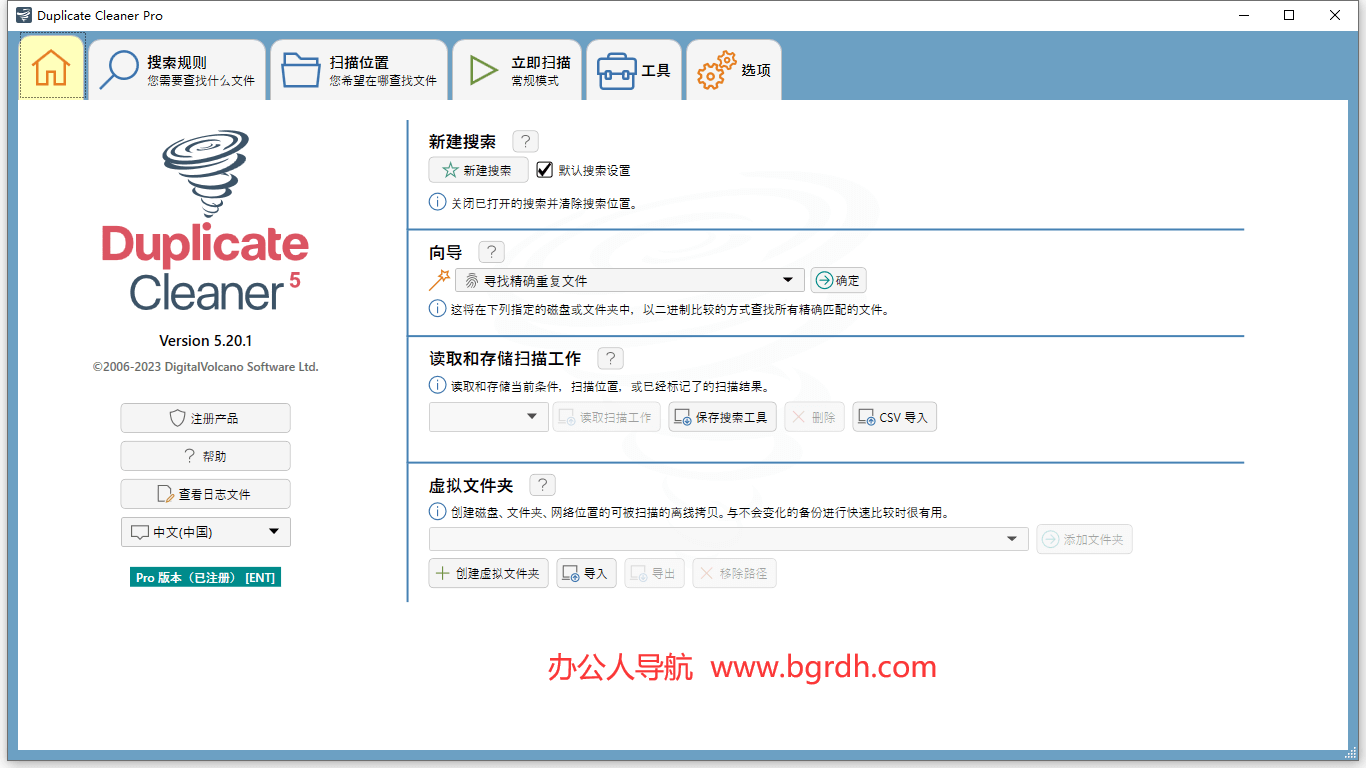Expand the 中文(中国) language selector
This screenshot has width=1366, height=768.
point(274,531)
